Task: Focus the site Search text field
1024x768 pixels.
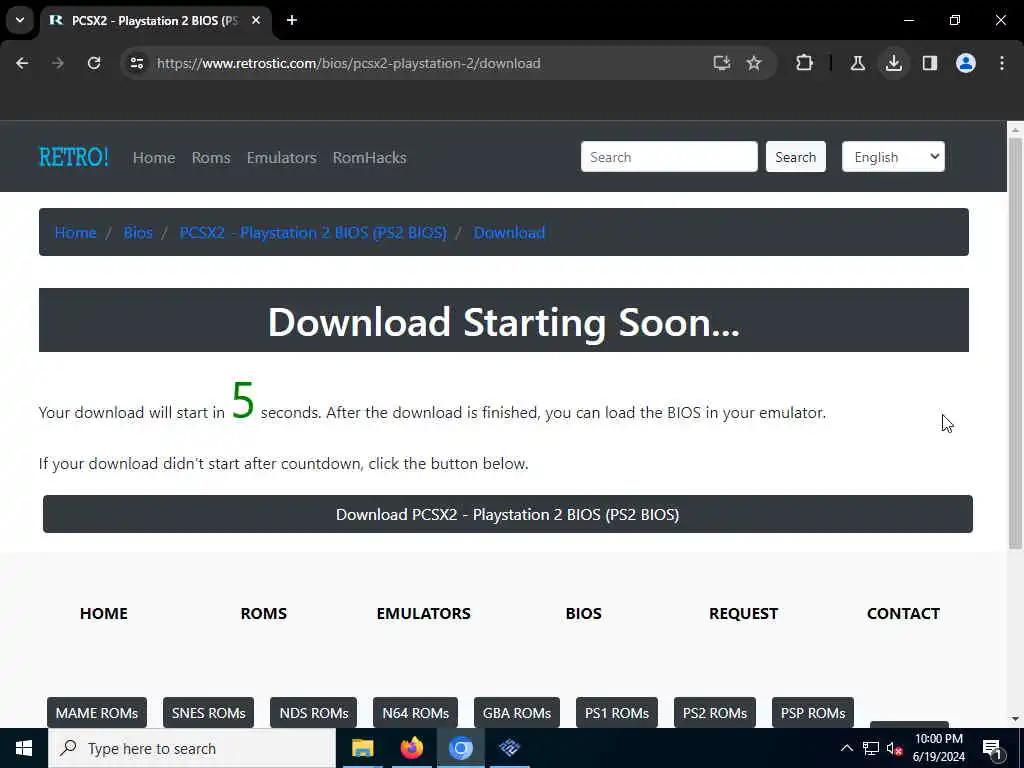Action: click(x=669, y=157)
